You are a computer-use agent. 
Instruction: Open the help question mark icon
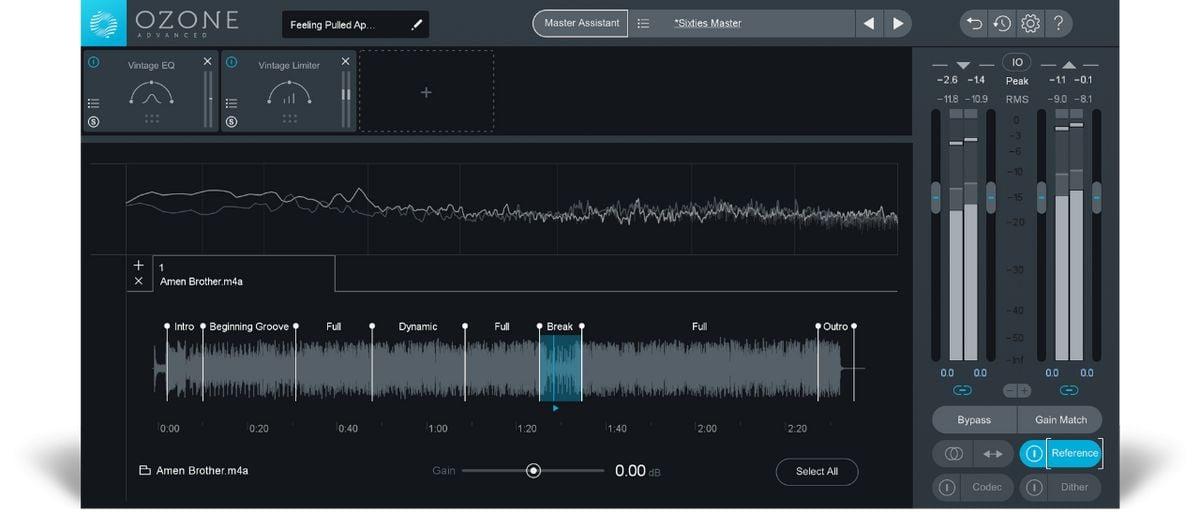pos(1059,23)
